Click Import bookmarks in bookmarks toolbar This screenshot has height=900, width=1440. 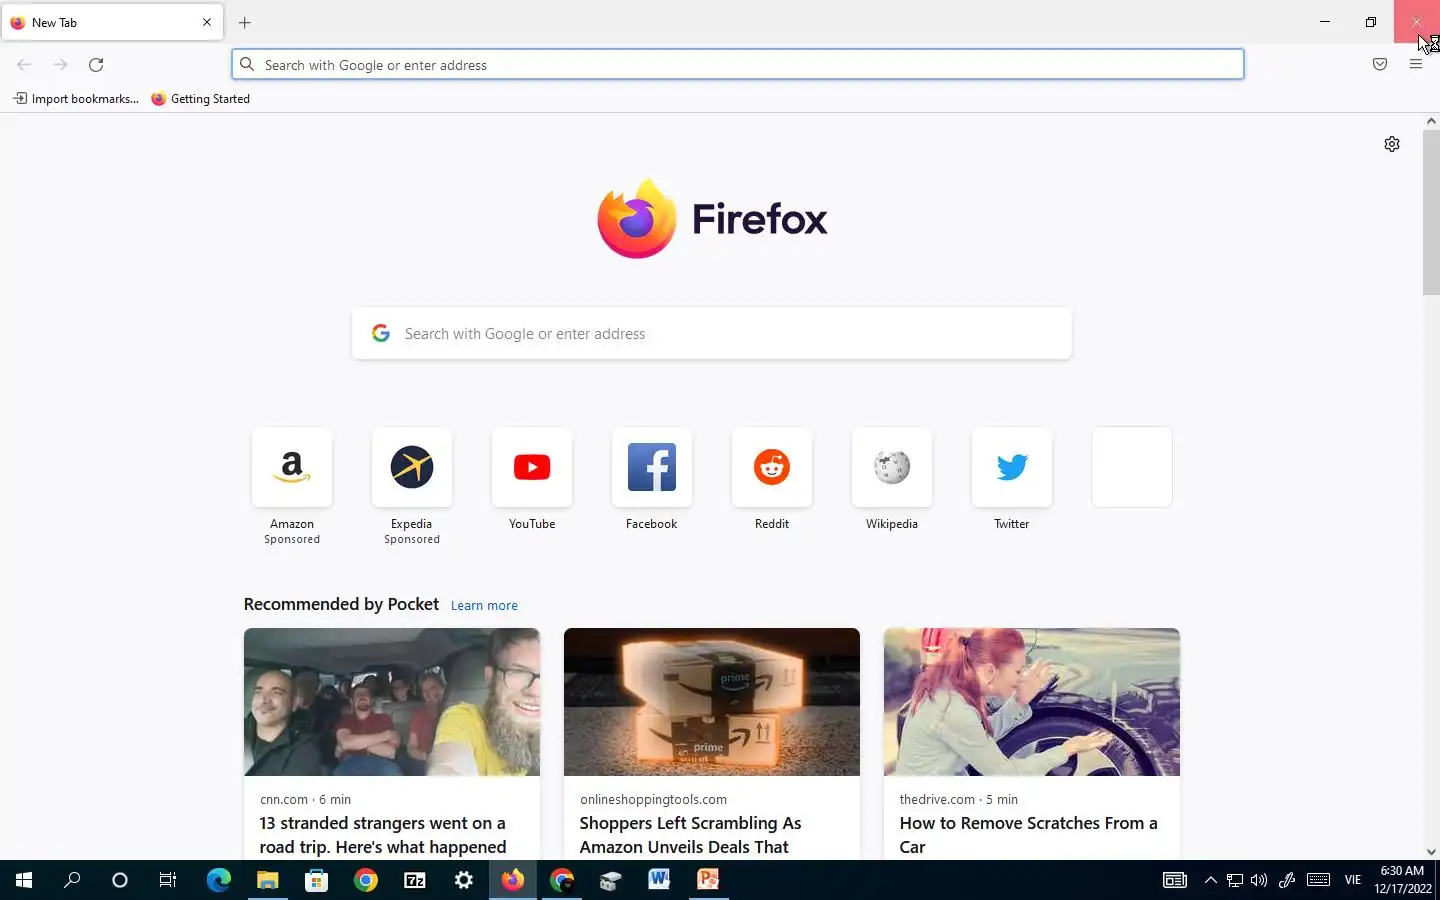(x=76, y=99)
